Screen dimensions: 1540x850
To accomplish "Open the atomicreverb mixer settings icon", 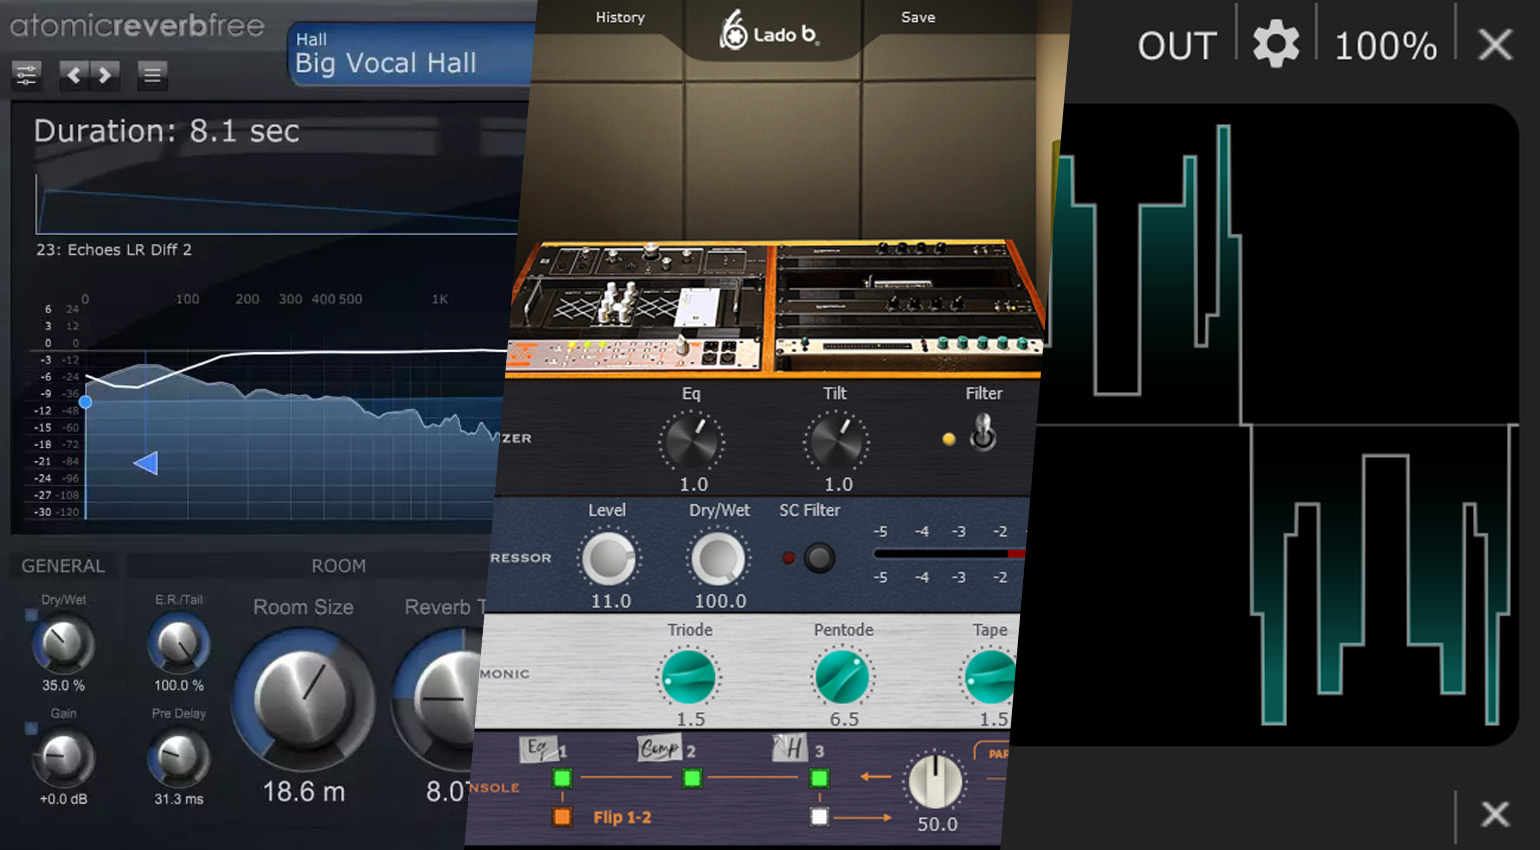I will pos(26,75).
